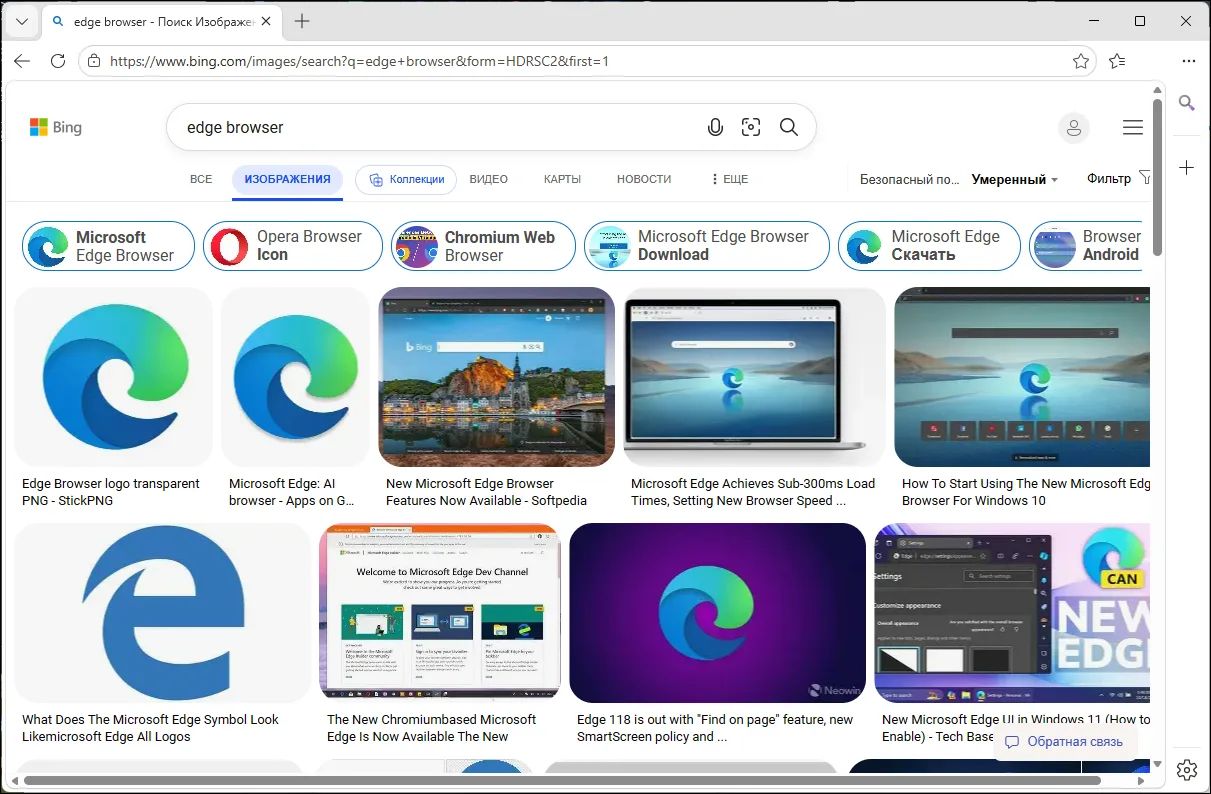The height and width of the screenshot is (794, 1211).
Task: Select Browser Android suggestion chip
Action: pos(1088,246)
